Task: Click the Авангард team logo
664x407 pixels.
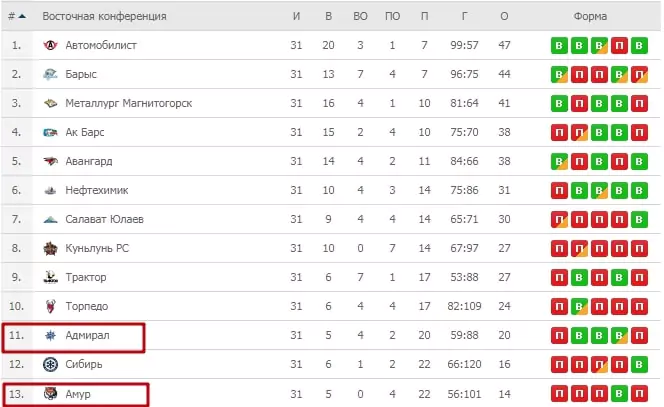Action: [50, 161]
